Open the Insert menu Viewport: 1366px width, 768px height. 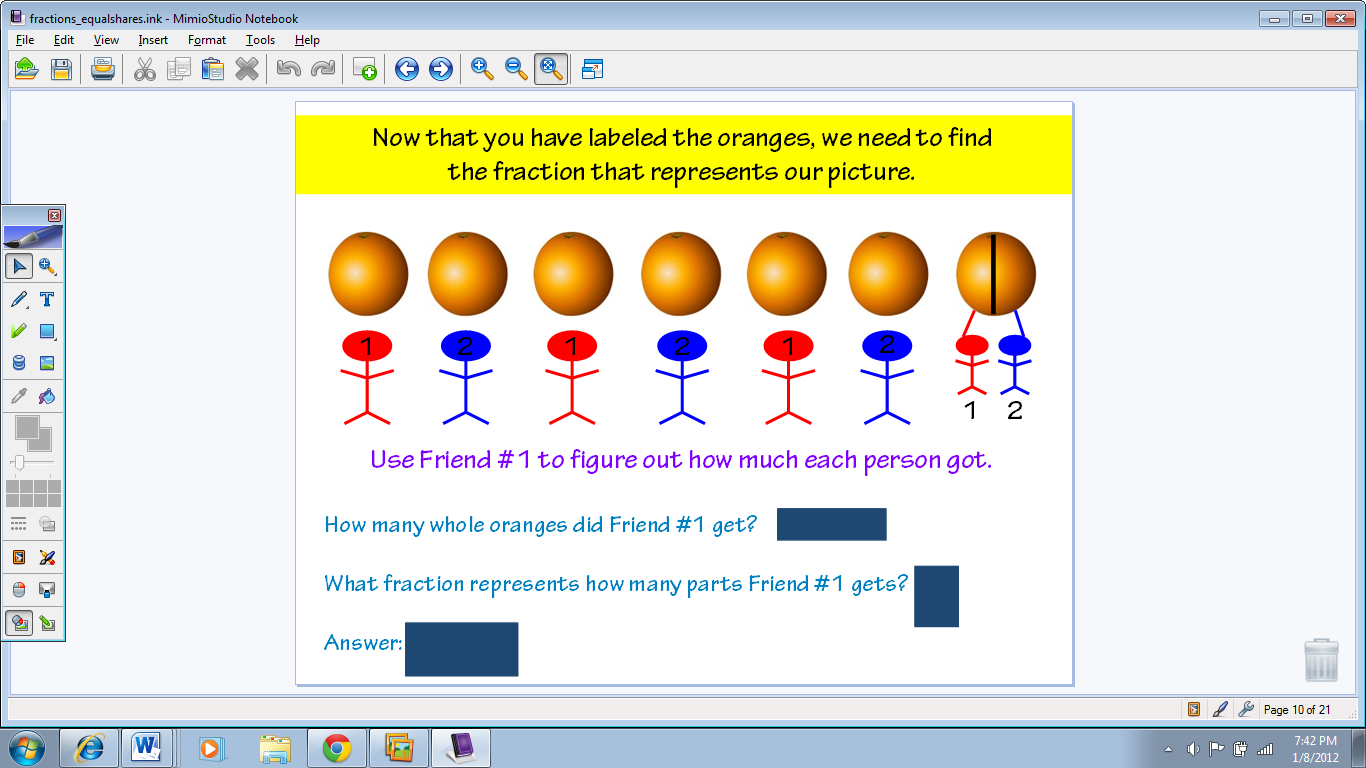click(153, 40)
